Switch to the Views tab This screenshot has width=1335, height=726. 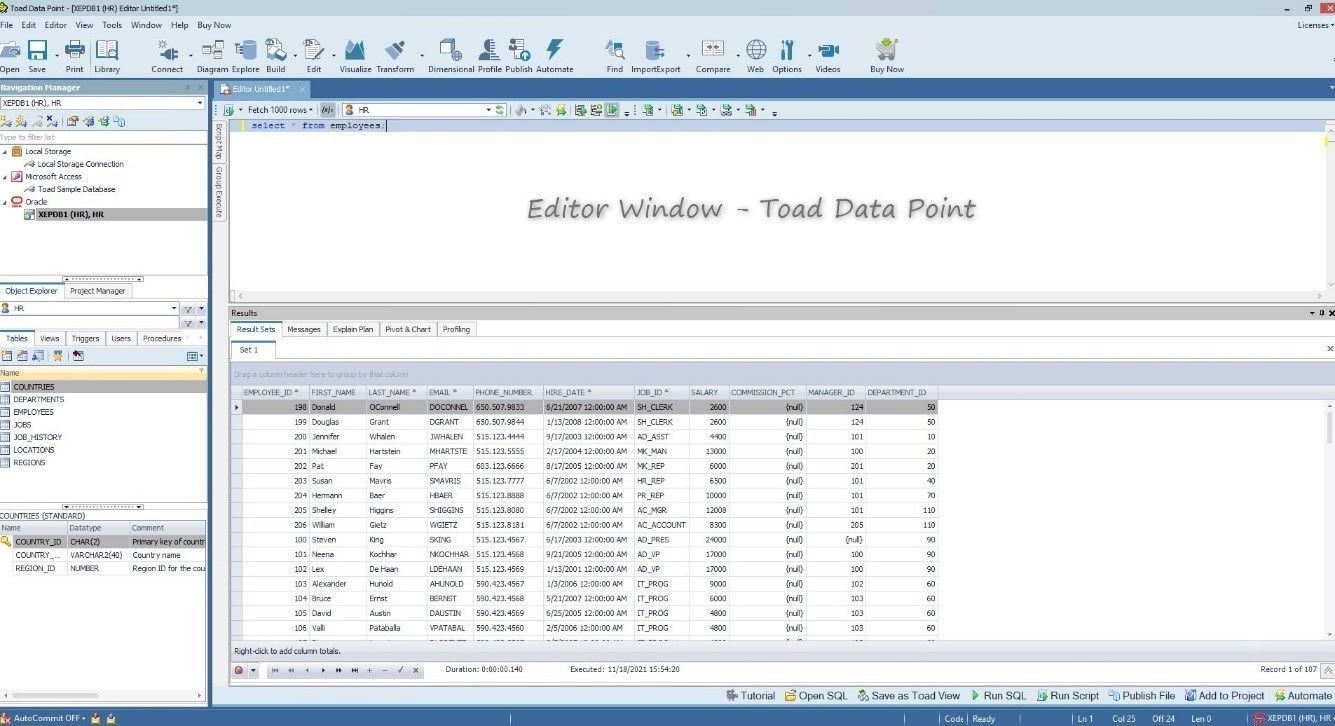point(50,339)
